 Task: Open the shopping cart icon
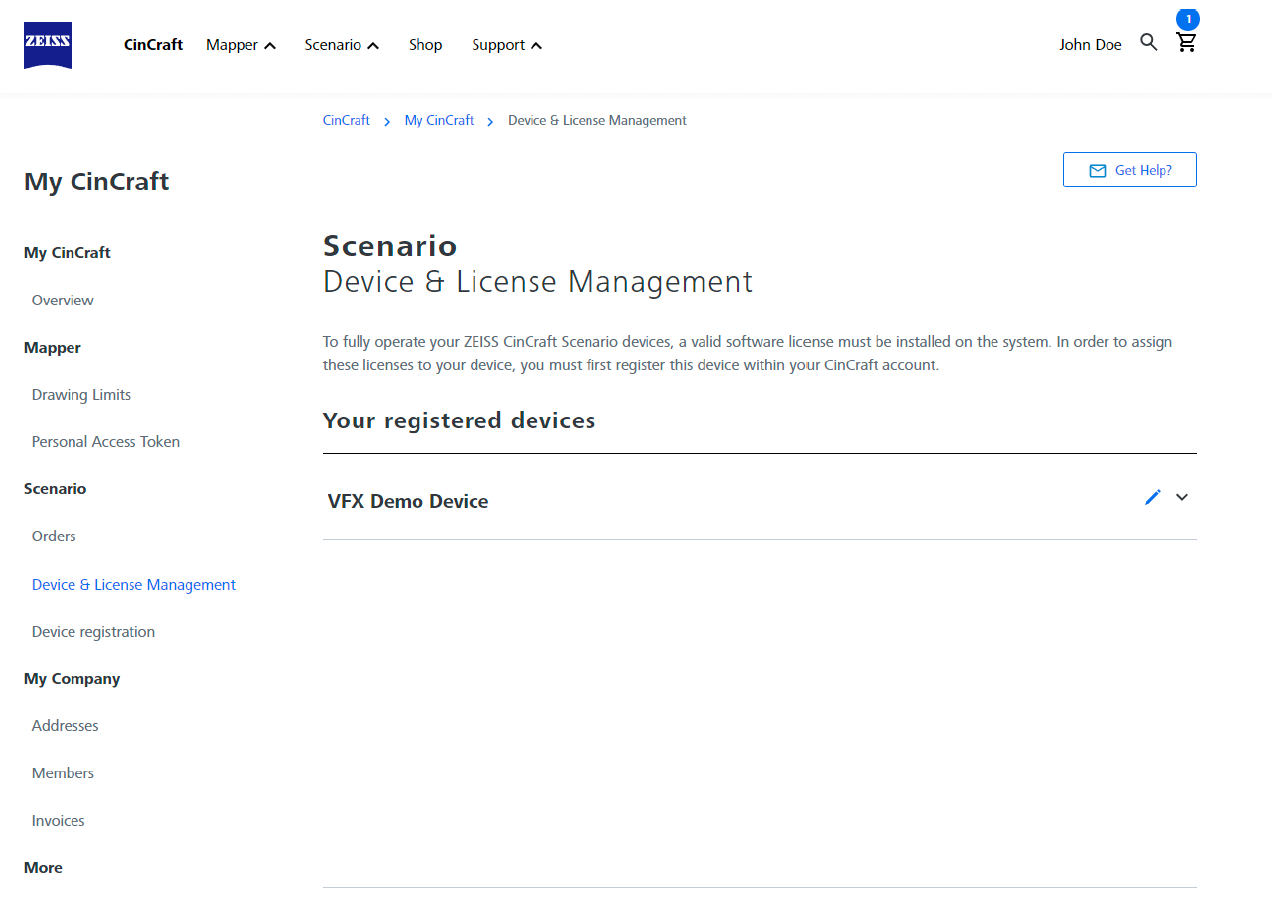point(1186,43)
